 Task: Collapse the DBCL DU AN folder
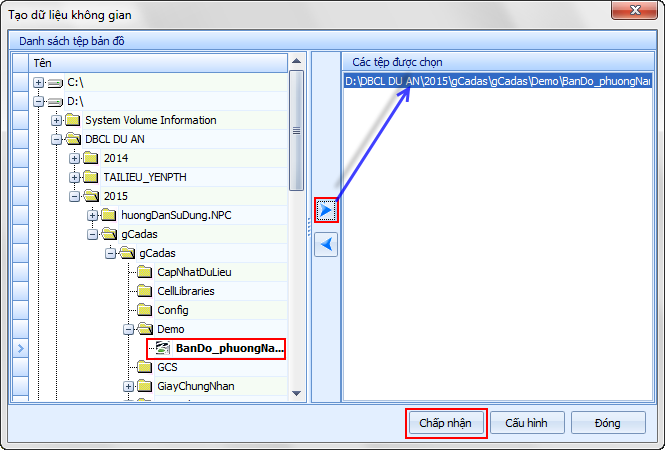click(56, 139)
